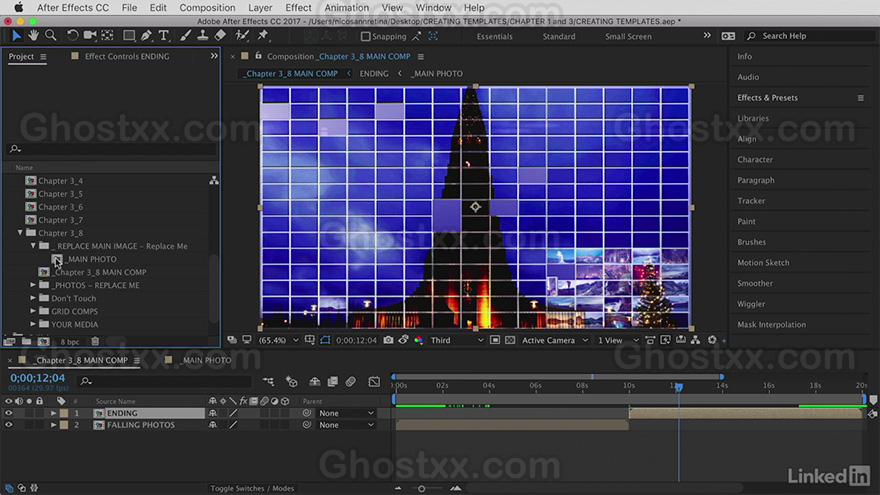Select the Pan Behind anchor tool

(107, 35)
